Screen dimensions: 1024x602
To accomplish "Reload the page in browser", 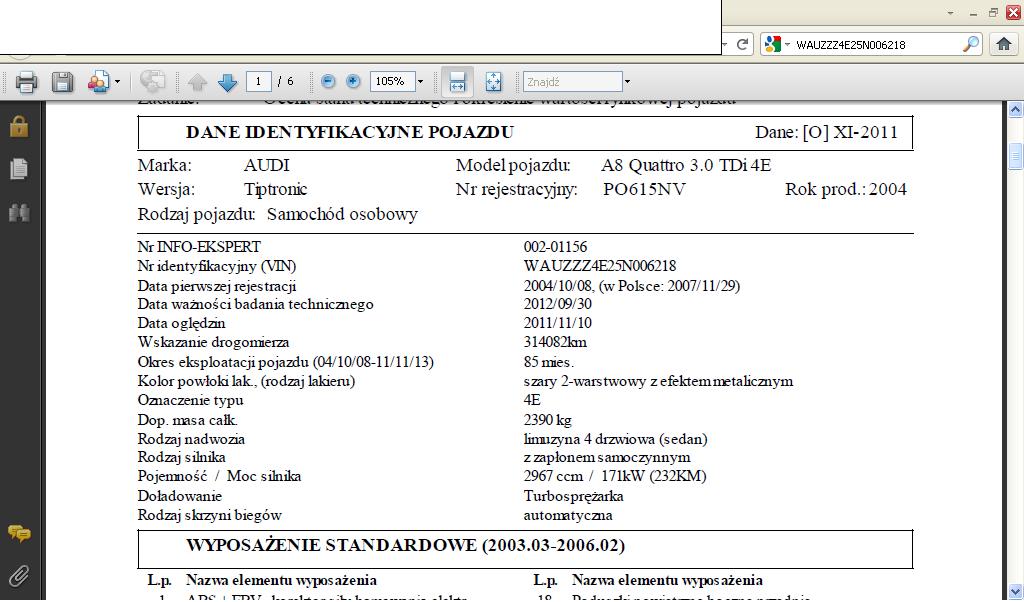I will (742, 44).
